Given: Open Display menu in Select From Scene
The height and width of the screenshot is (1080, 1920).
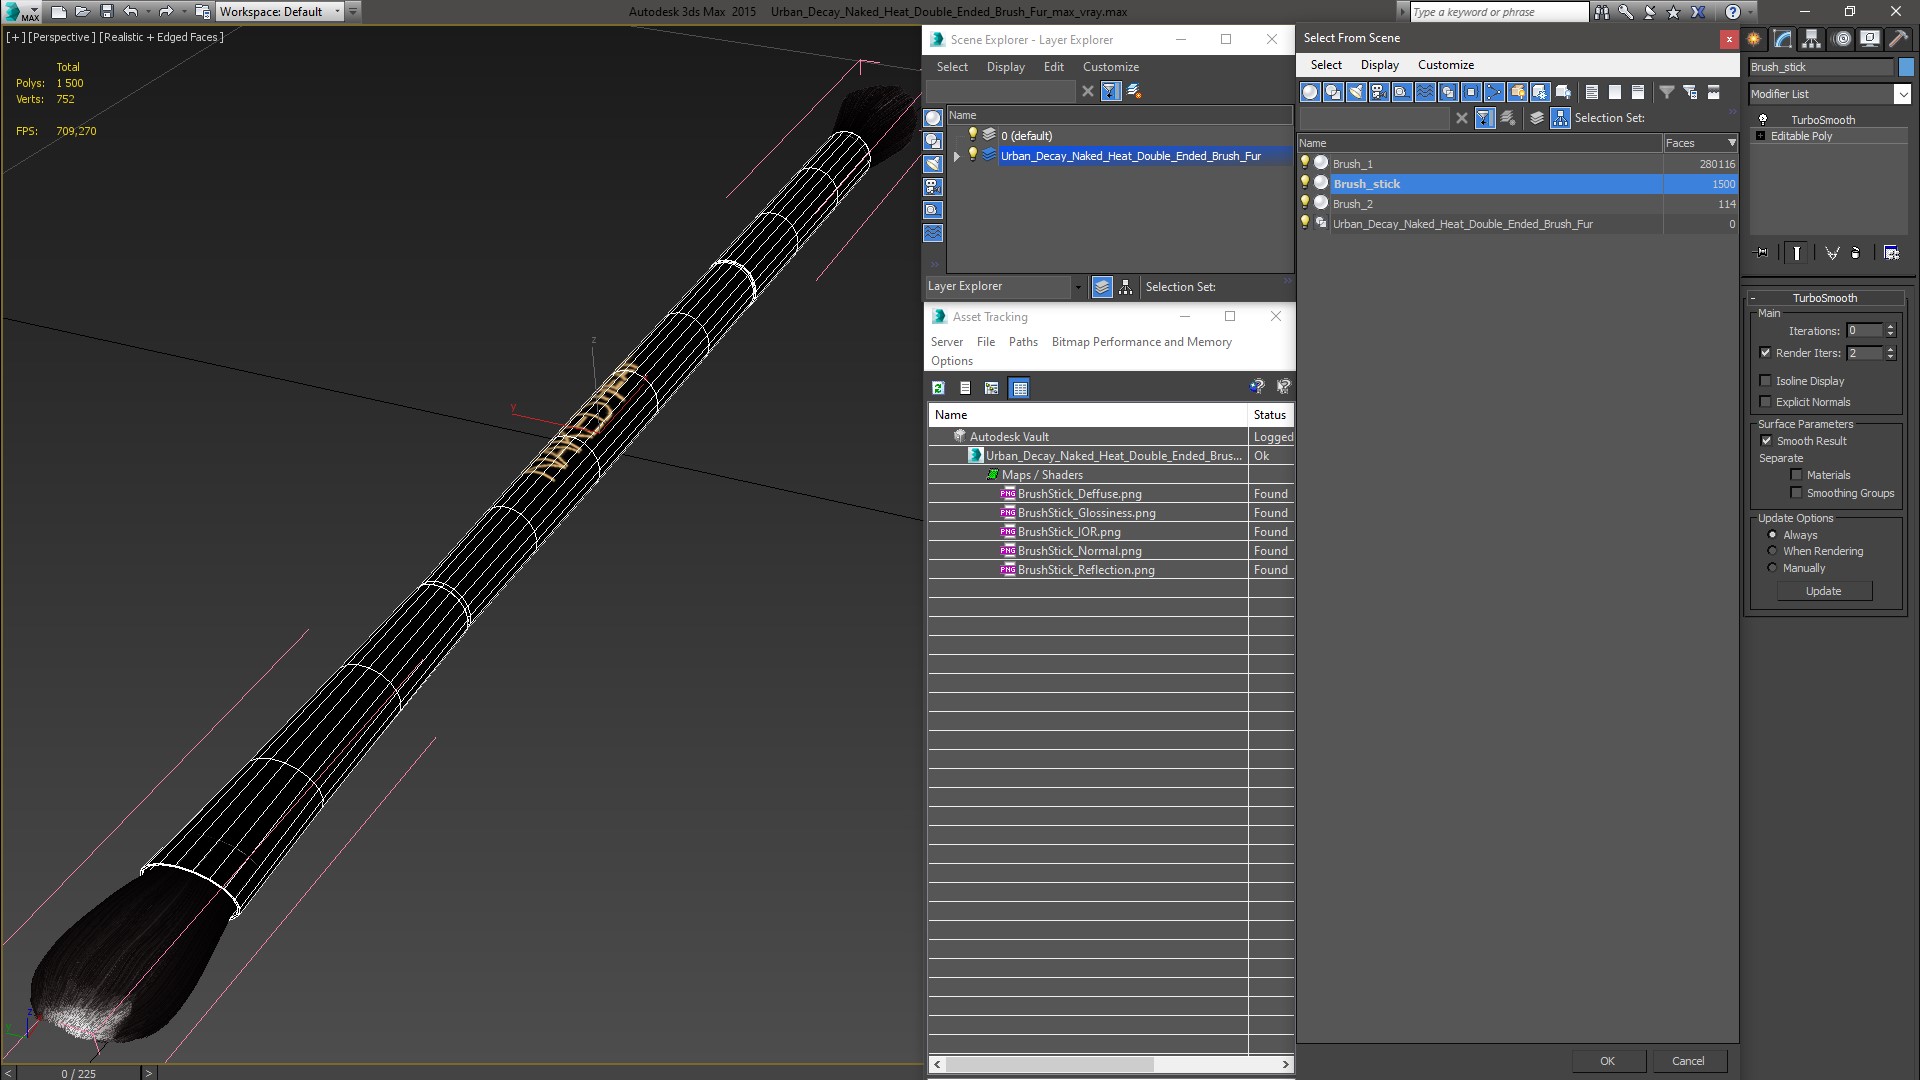Looking at the screenshot, I should [x=1379, y=65].
